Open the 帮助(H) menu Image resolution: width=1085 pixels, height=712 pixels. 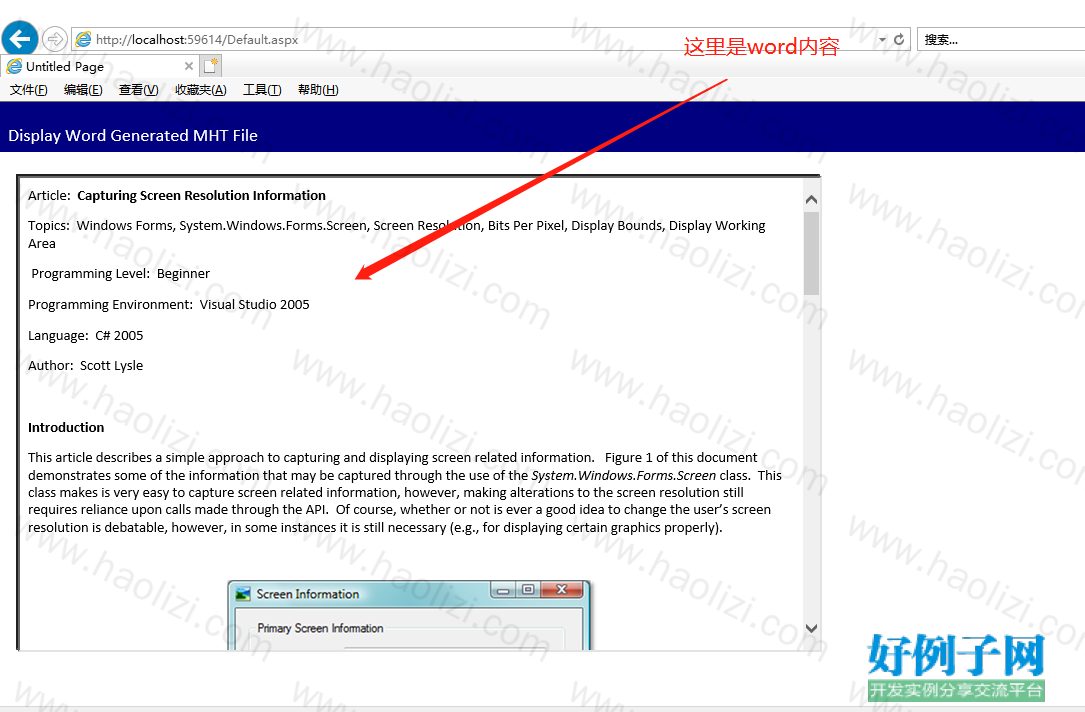point(318,90)
